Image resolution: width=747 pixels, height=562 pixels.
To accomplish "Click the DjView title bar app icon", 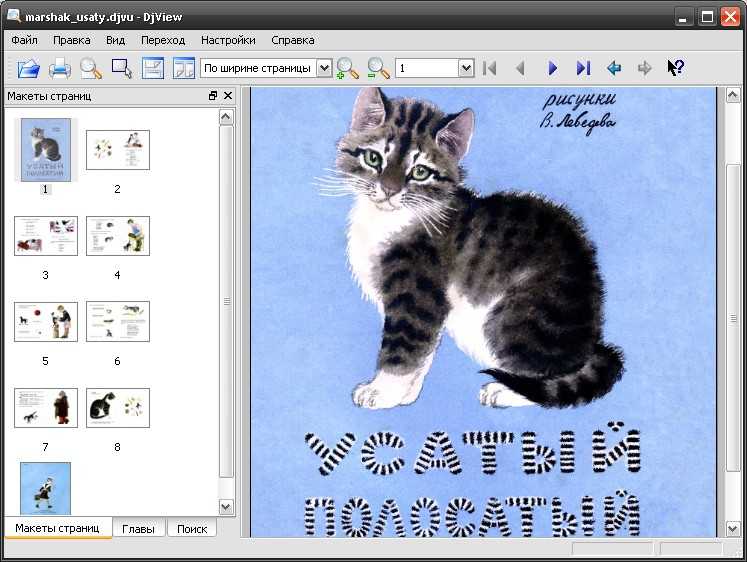I will [13, 16].
